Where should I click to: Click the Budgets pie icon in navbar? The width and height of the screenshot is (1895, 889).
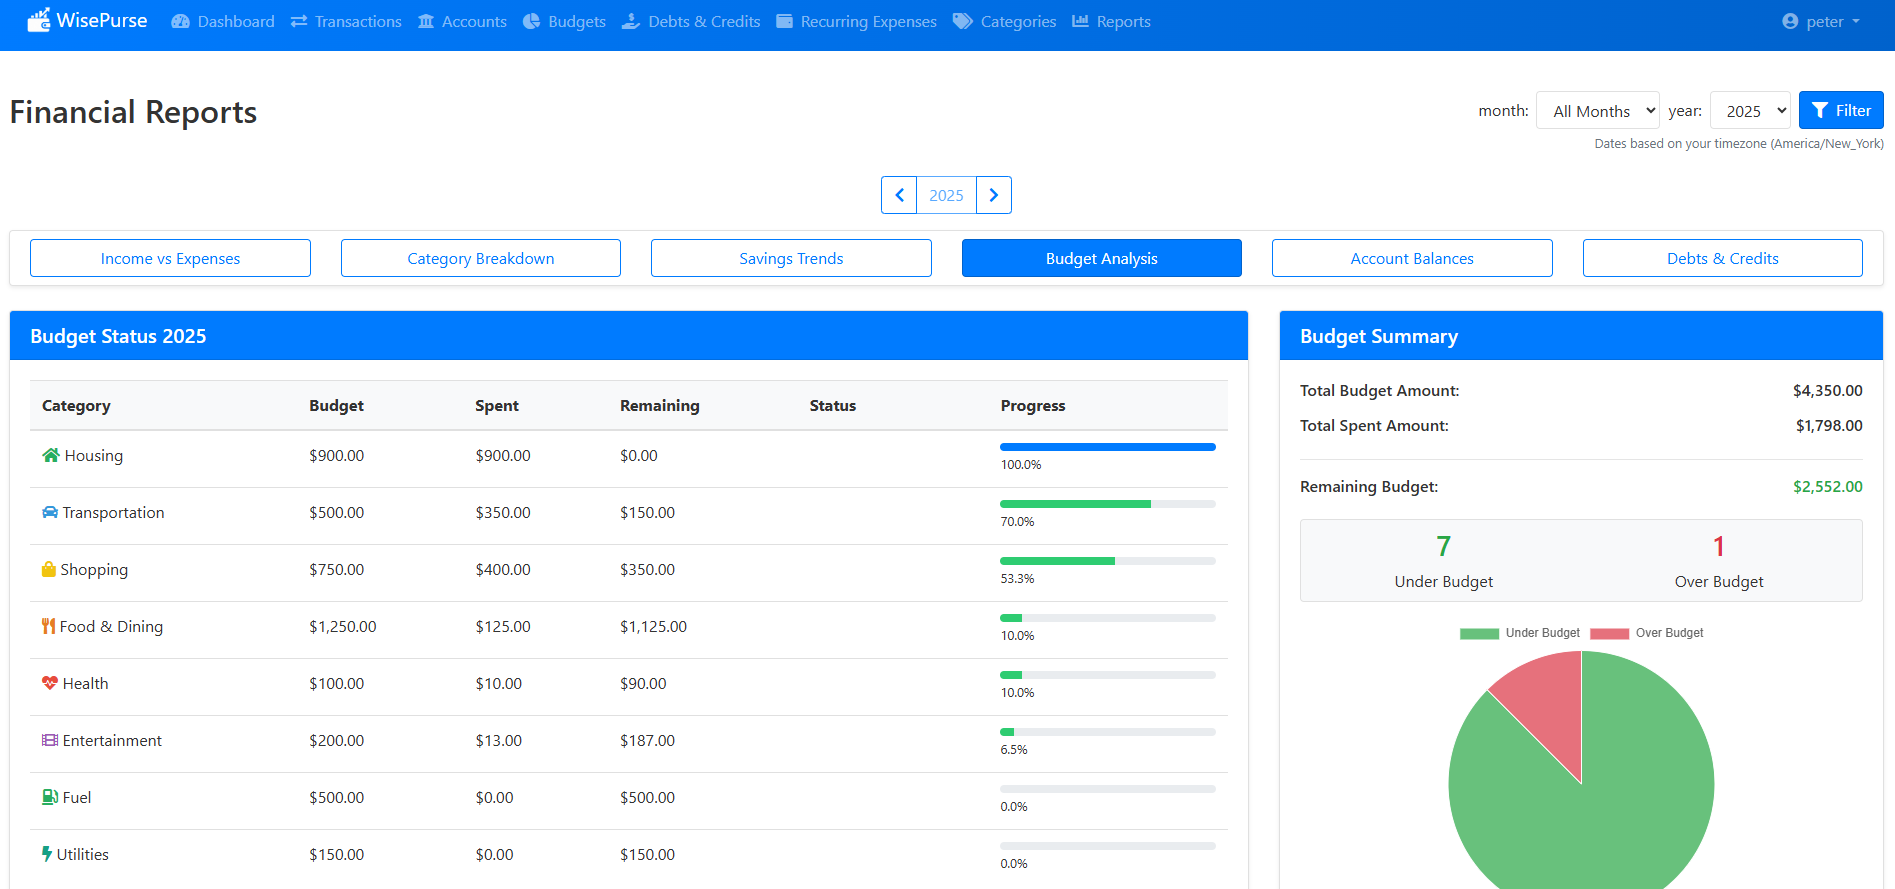tap(532, 21)
